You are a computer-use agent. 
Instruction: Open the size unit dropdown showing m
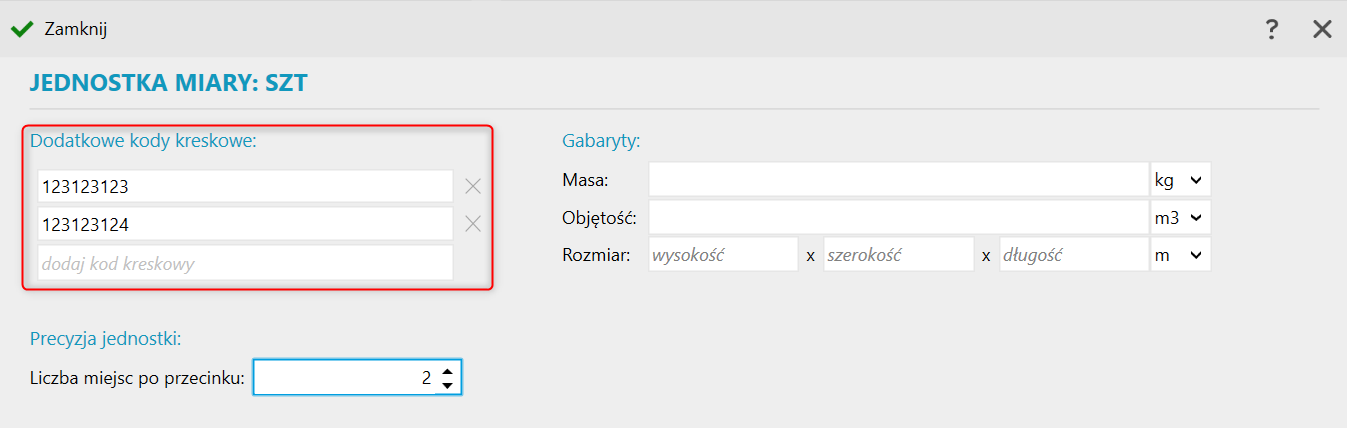pos(1181,255)
